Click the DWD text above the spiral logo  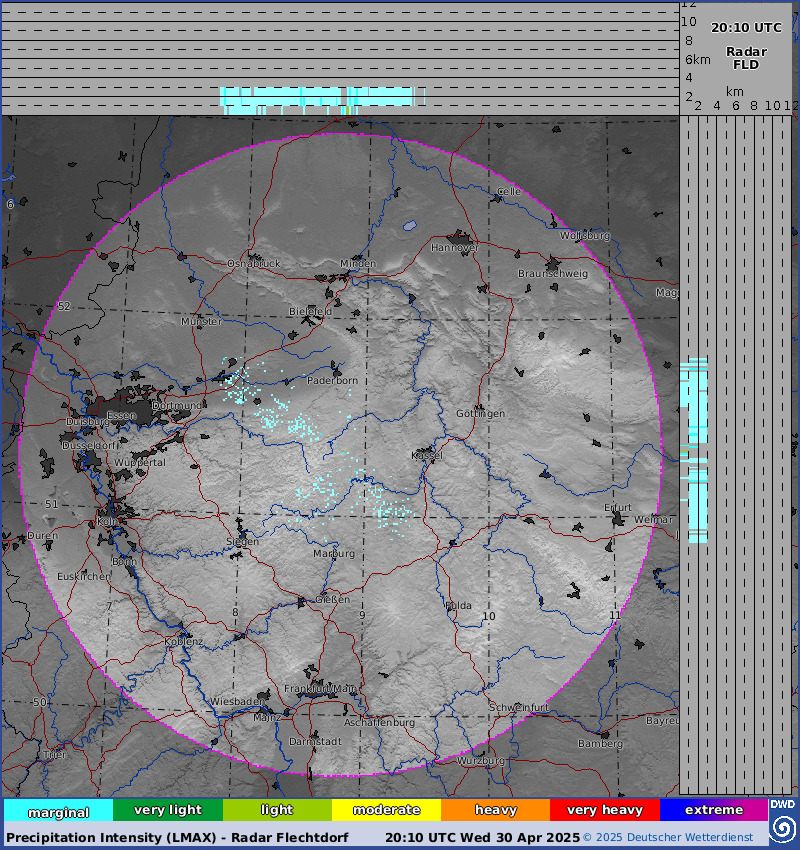[x=782, y=804]
